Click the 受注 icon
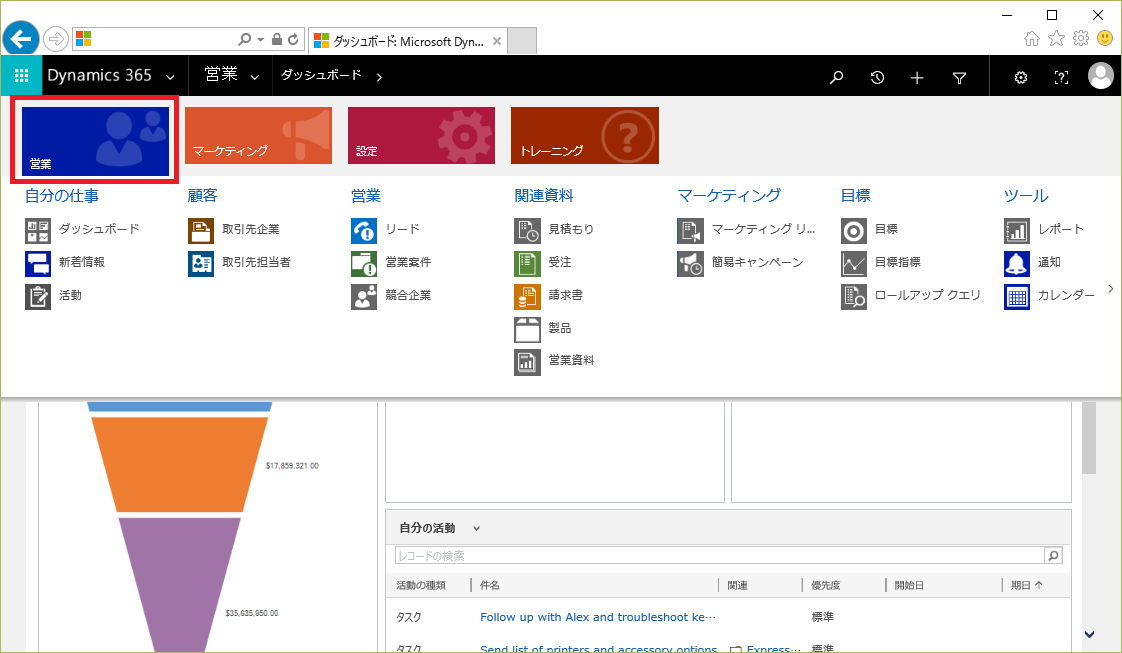Screen dimensions: 1122x653 [x=527, y=264]
